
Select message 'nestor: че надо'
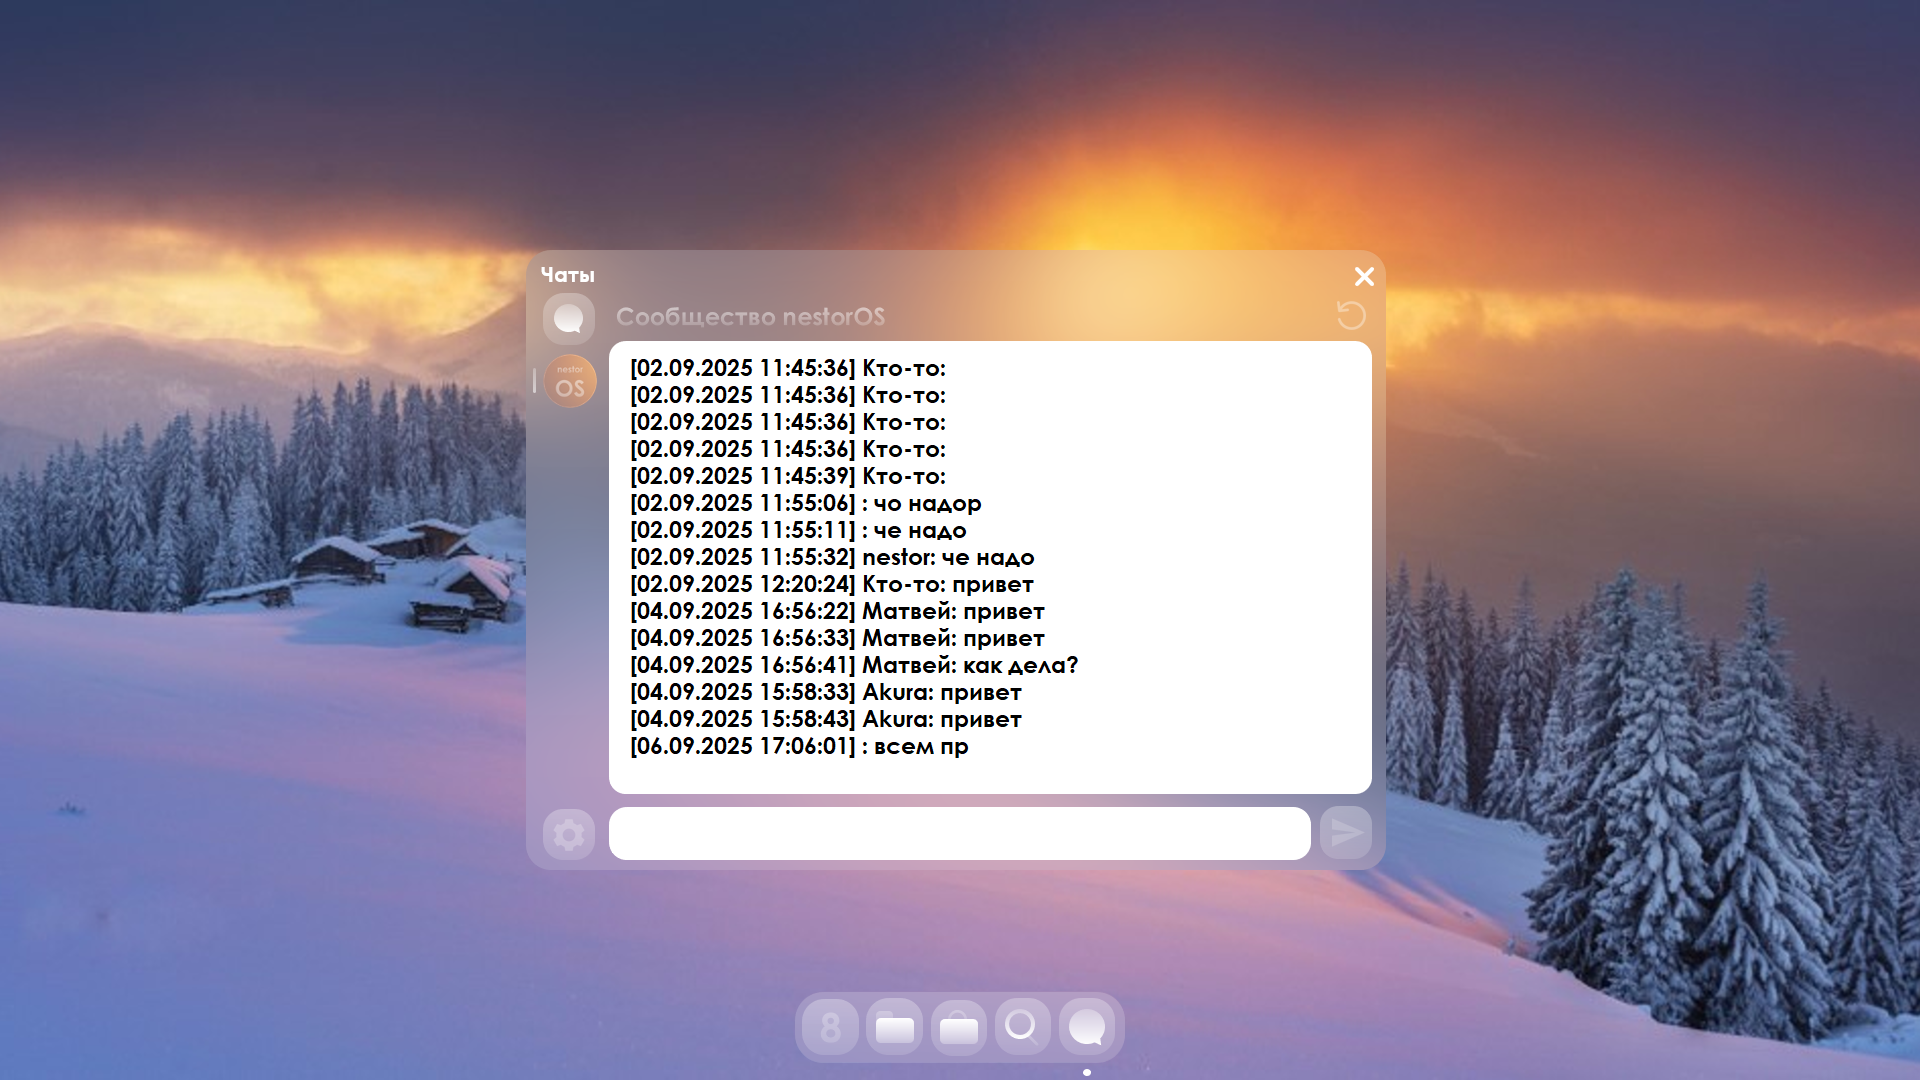point(832,557)
